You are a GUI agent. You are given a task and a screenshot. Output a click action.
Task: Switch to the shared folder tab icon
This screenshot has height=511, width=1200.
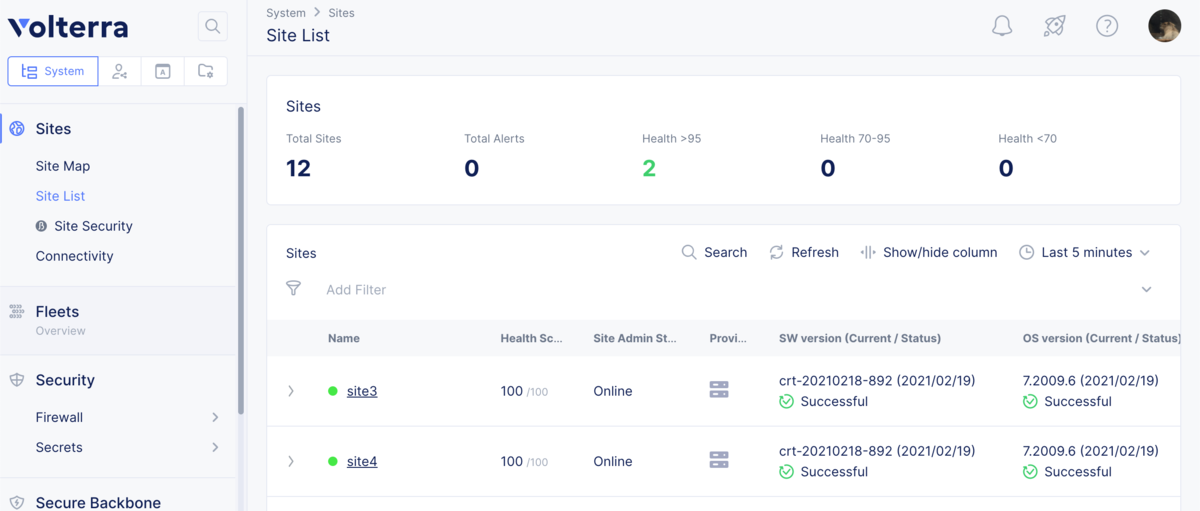pos(205,71)
